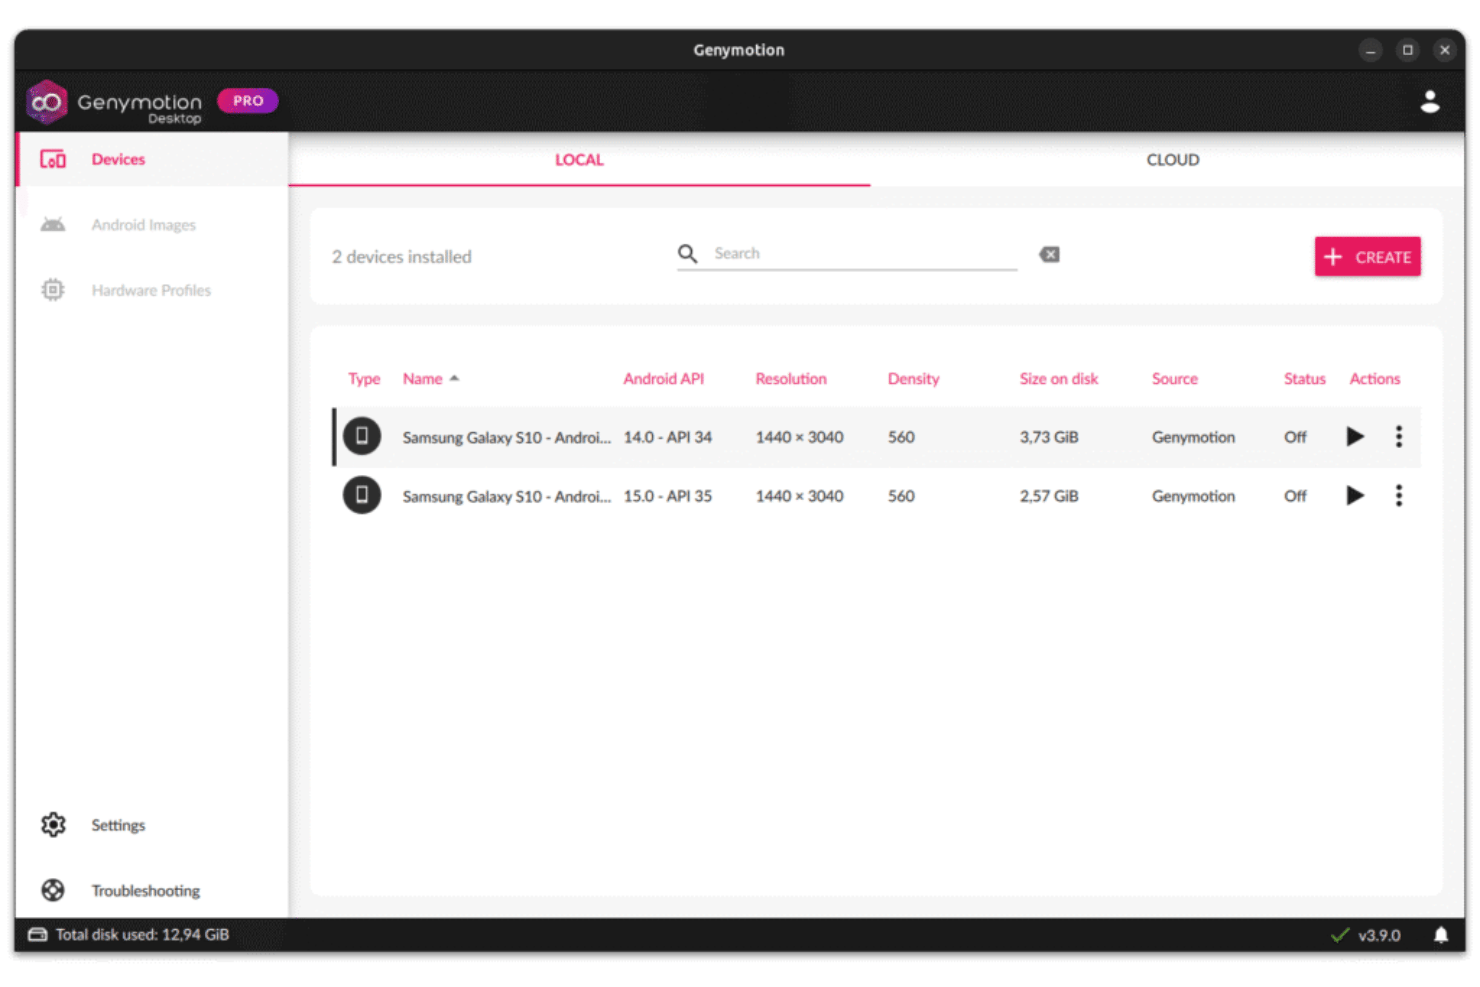Select the Samsung Galaxy S10 row with 15.0 - API 35
Screen dimensions: 1480x987
click(x=876, y=496)
